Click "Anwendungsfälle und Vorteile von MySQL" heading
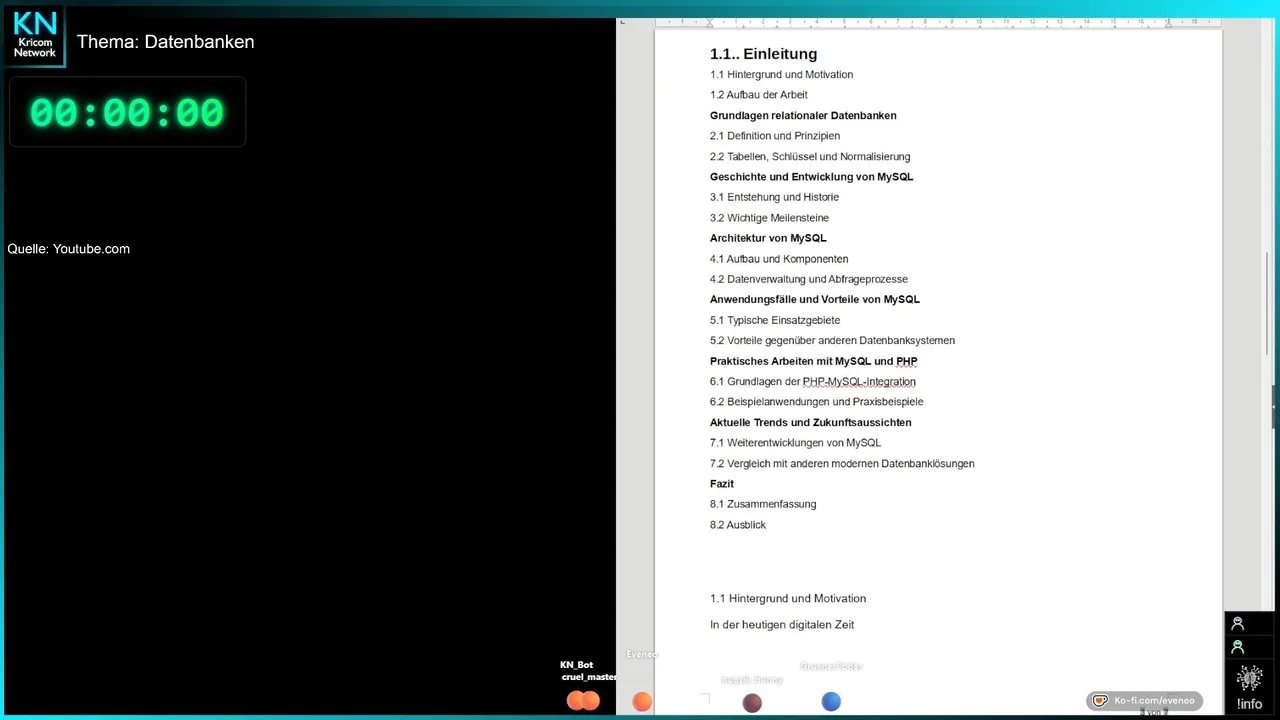1280x720 pixels. 815,299
